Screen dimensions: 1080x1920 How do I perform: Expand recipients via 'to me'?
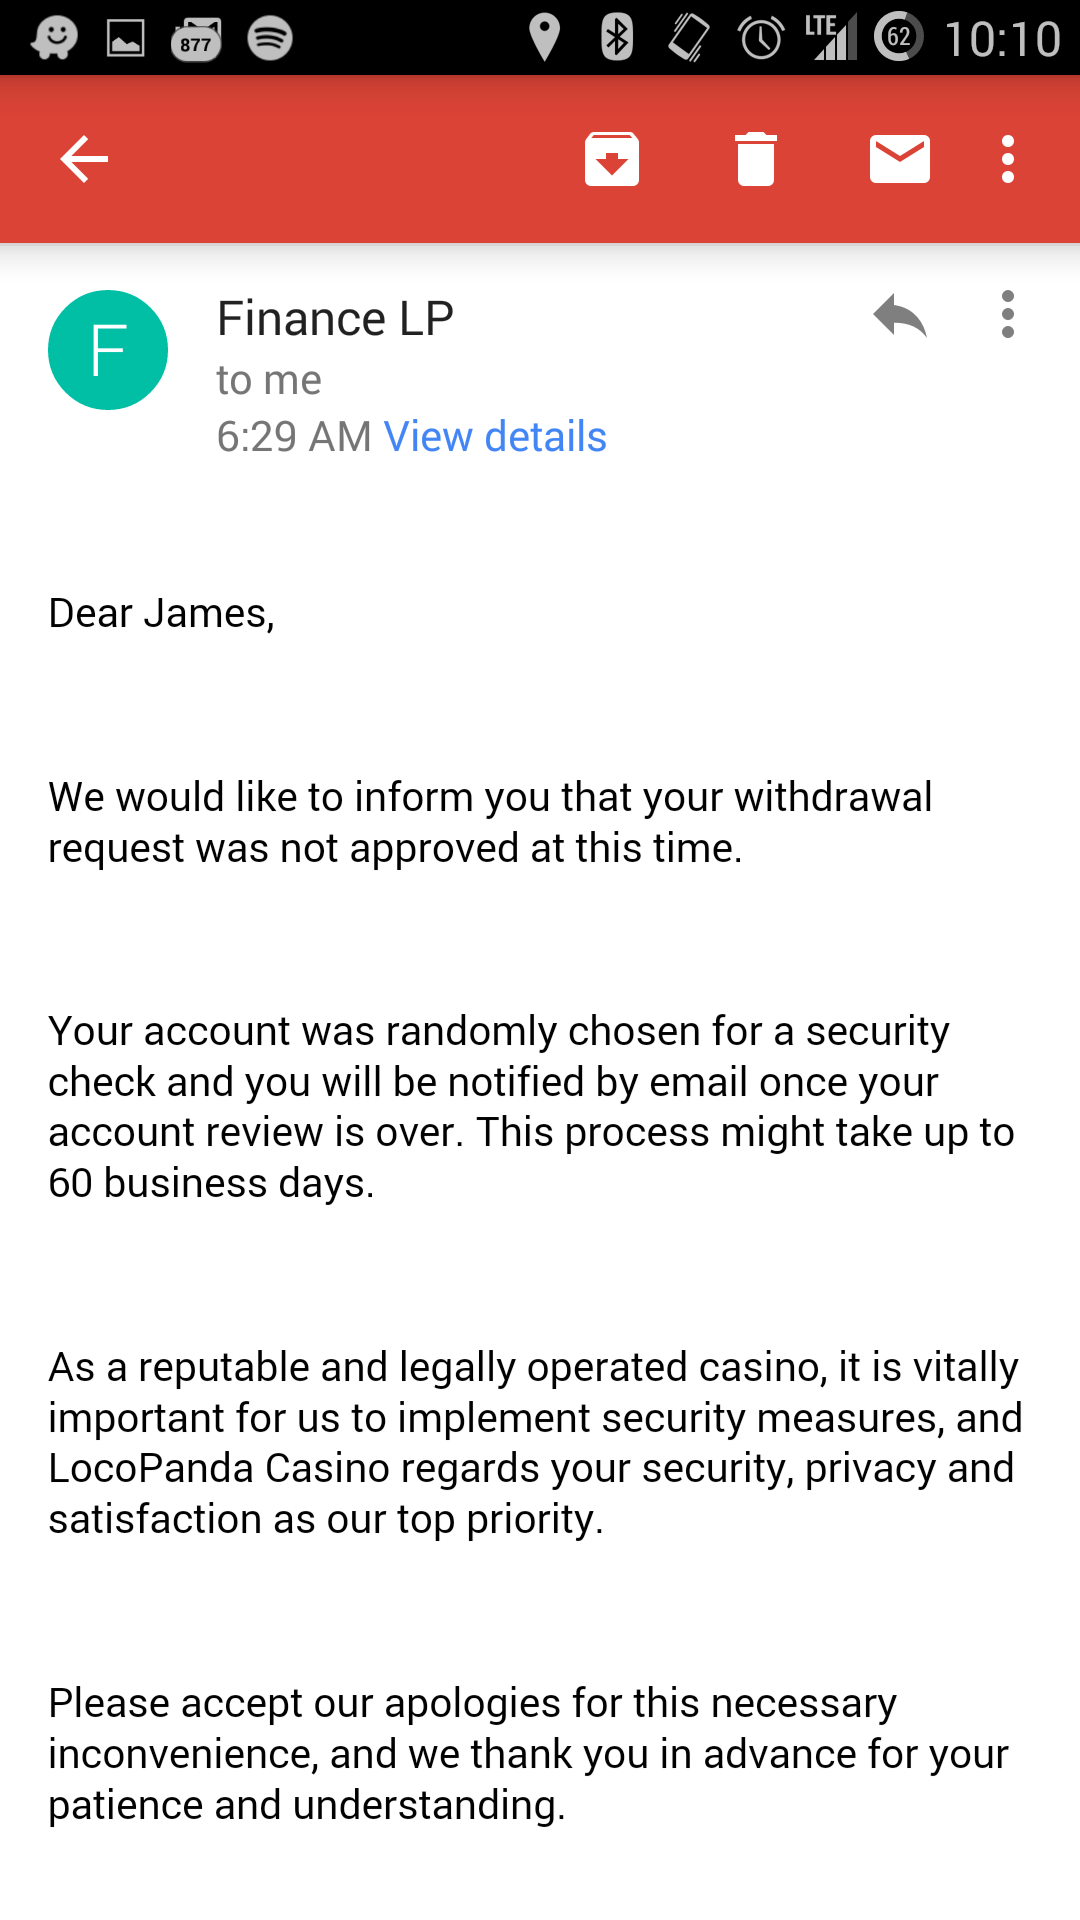(269, 380)
